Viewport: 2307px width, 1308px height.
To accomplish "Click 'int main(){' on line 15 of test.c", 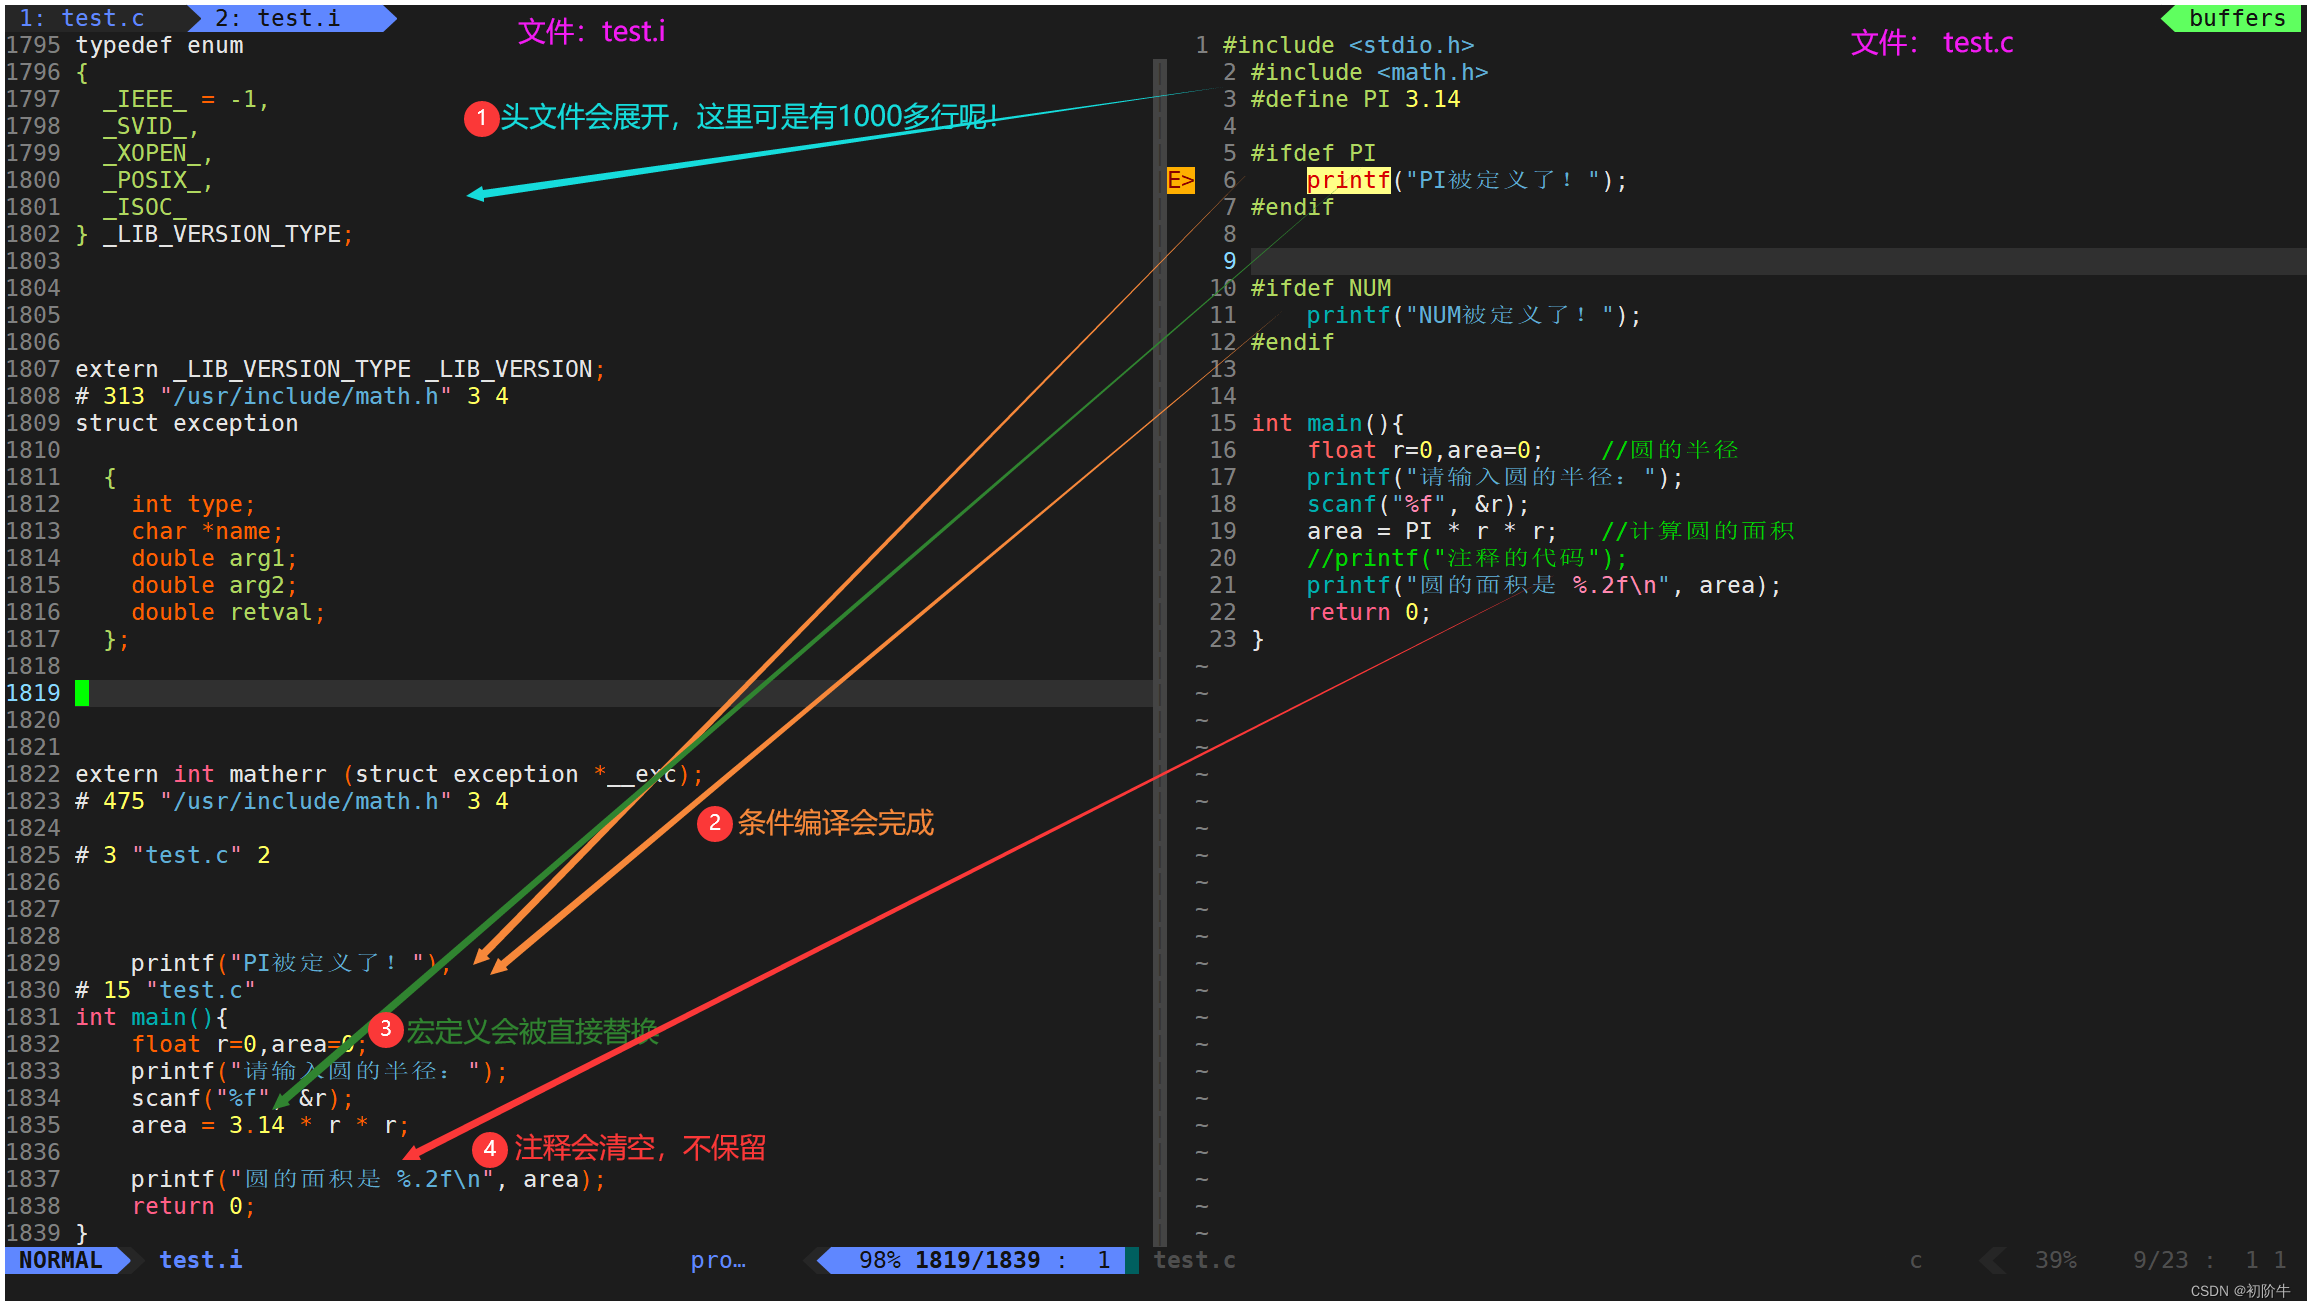I will (x=1327, y=423).
